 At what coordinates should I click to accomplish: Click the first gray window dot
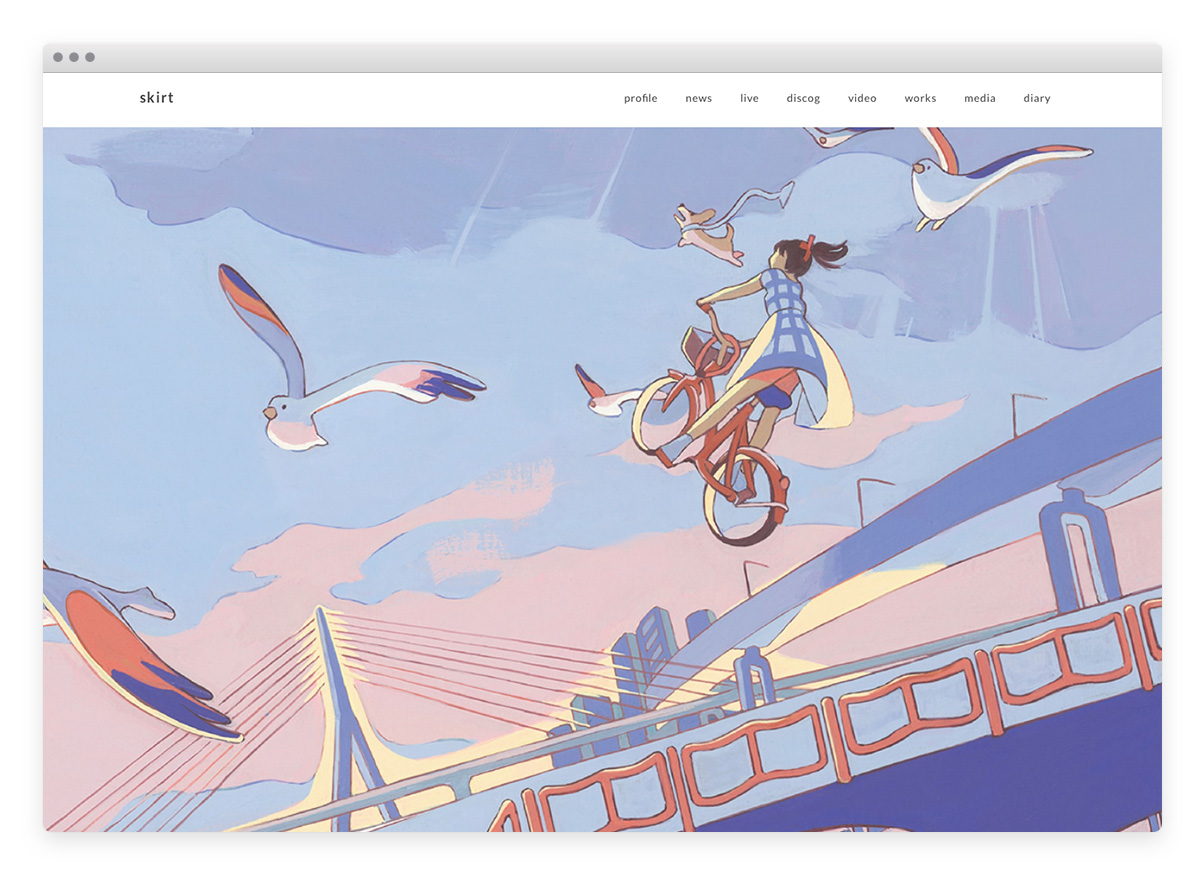pyautogui.click(x=58, y=57)
